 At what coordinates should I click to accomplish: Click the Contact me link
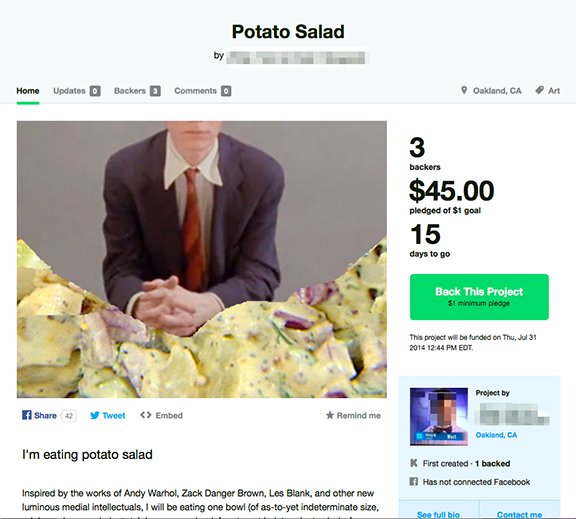(519, 515)
